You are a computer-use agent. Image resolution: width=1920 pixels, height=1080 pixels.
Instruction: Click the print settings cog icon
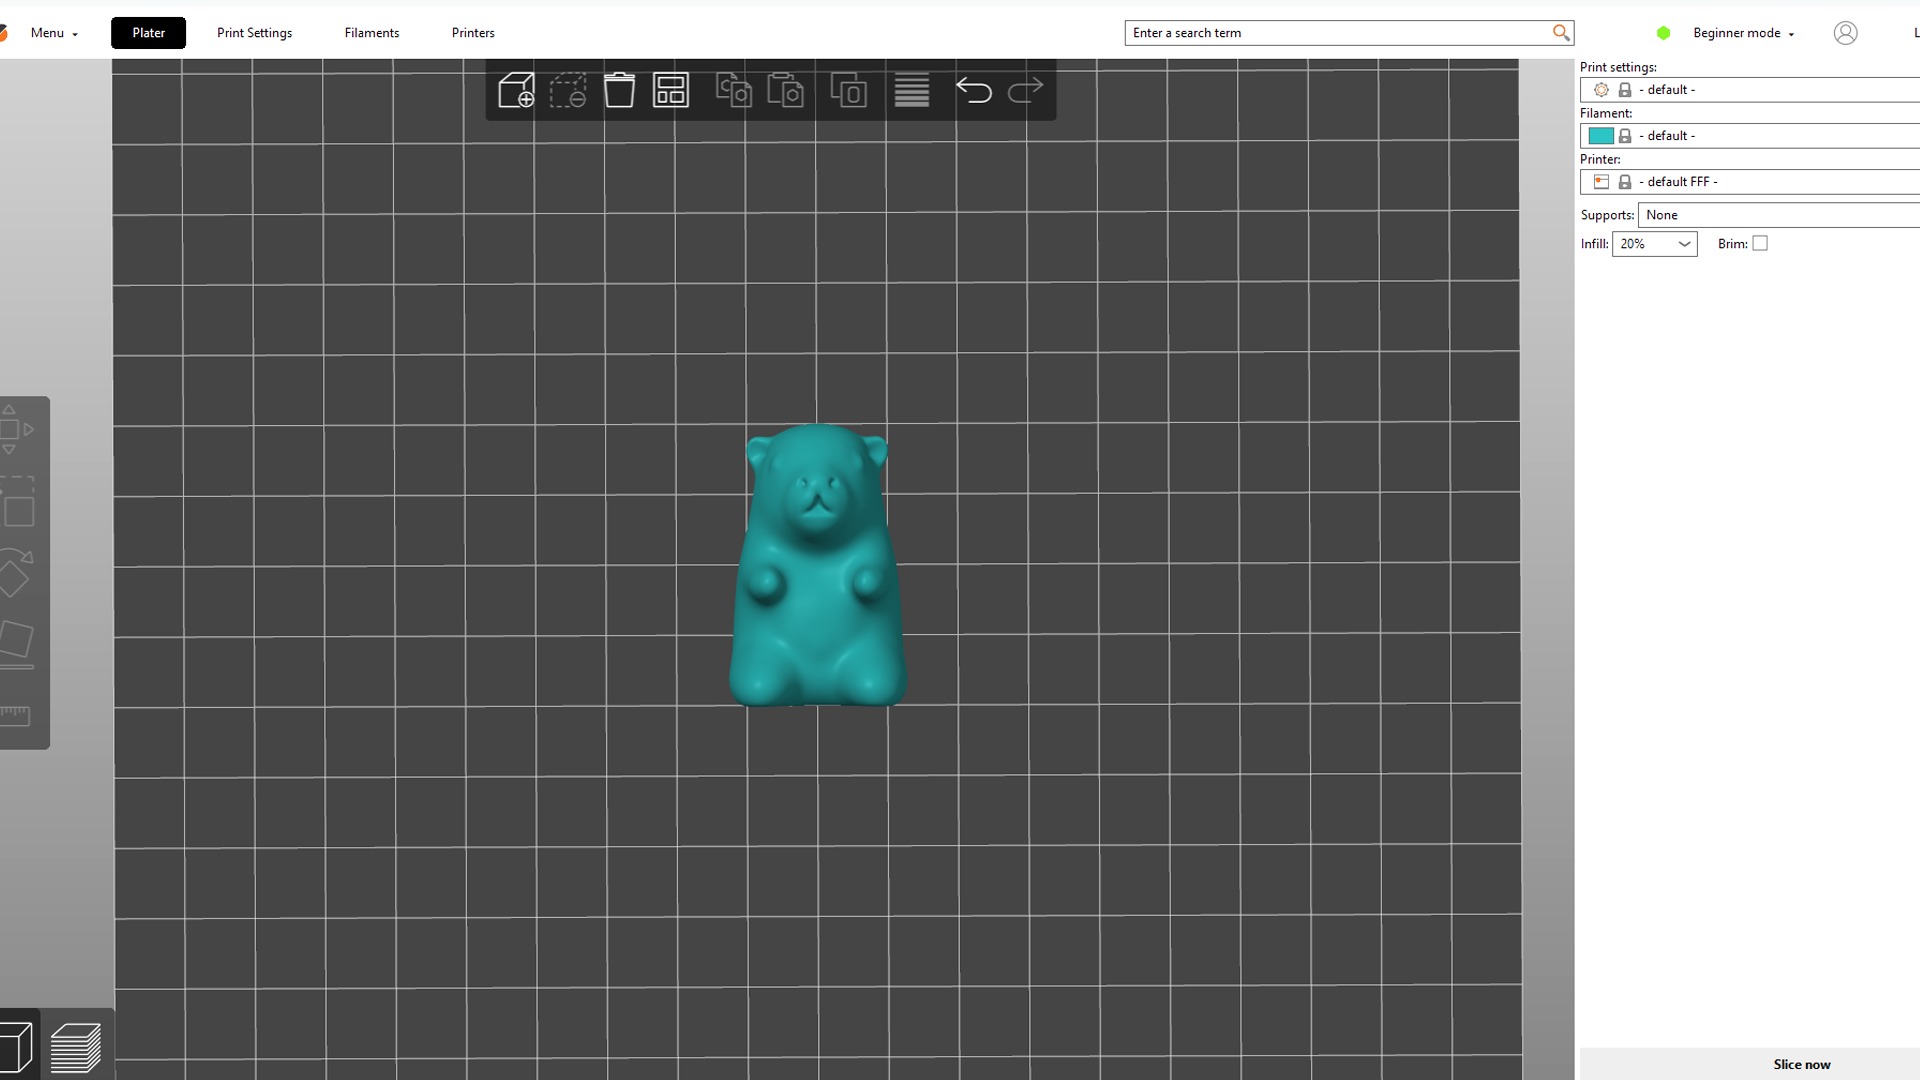(1601, 90)
